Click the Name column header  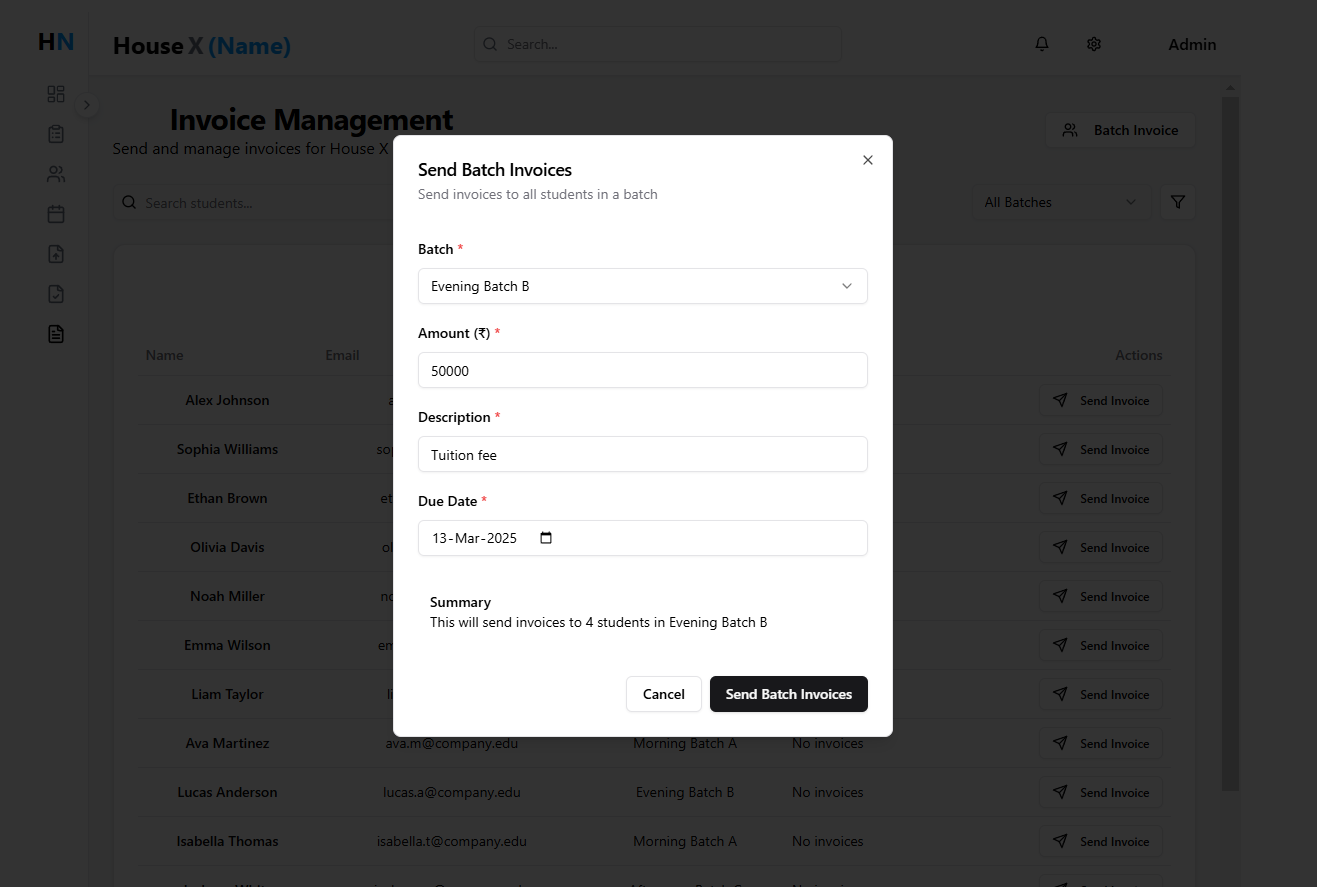click(164, 355)
